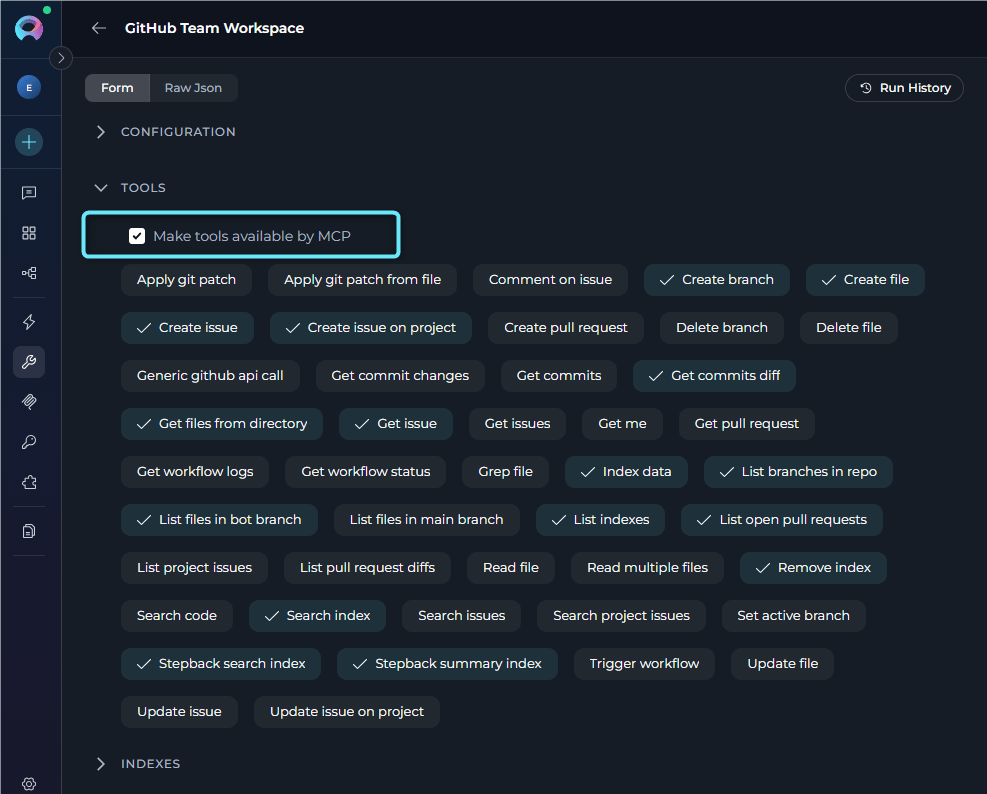The width and height of the screenshot is (987, 794).
Task: Enable the Comment on issue tool
Action: [x=550, y=280]
